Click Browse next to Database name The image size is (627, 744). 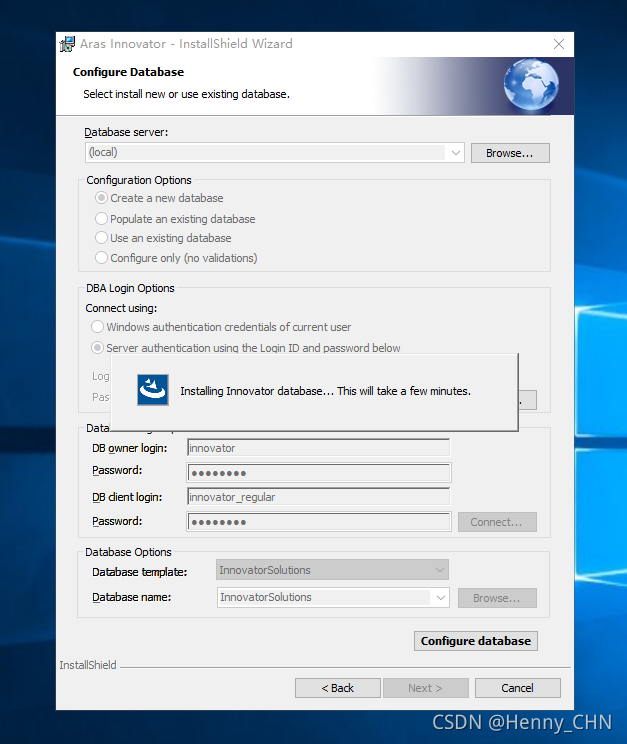[x=497, y=598]
